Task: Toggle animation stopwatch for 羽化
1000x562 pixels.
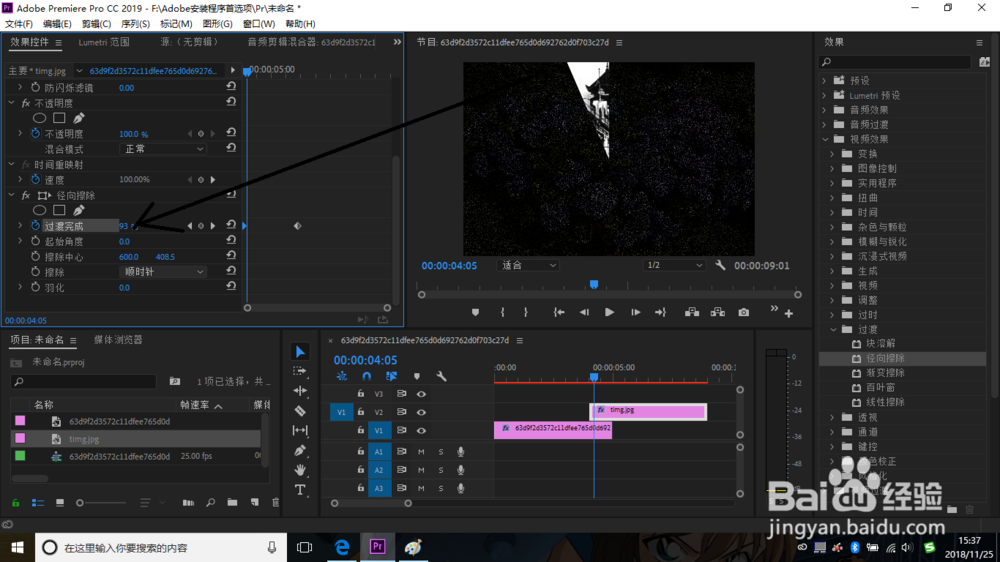Action: (x=35, y=288)
